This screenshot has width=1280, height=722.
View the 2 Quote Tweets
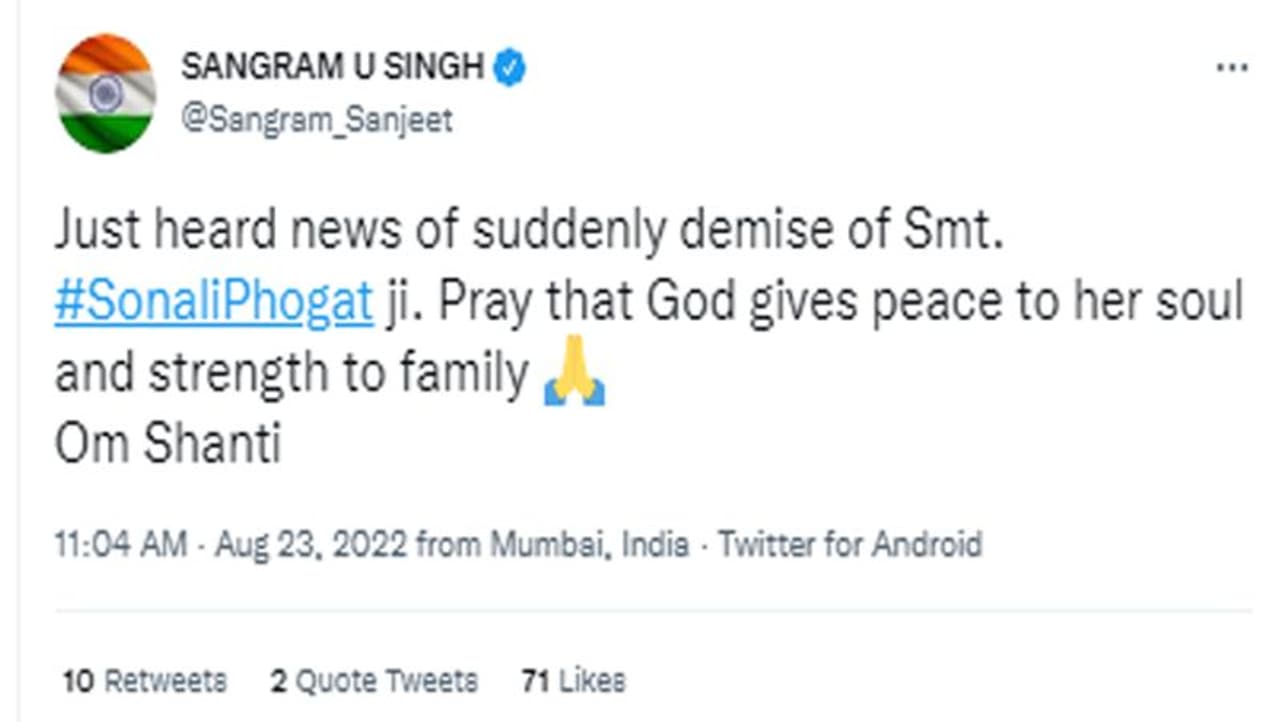point(374,681)
